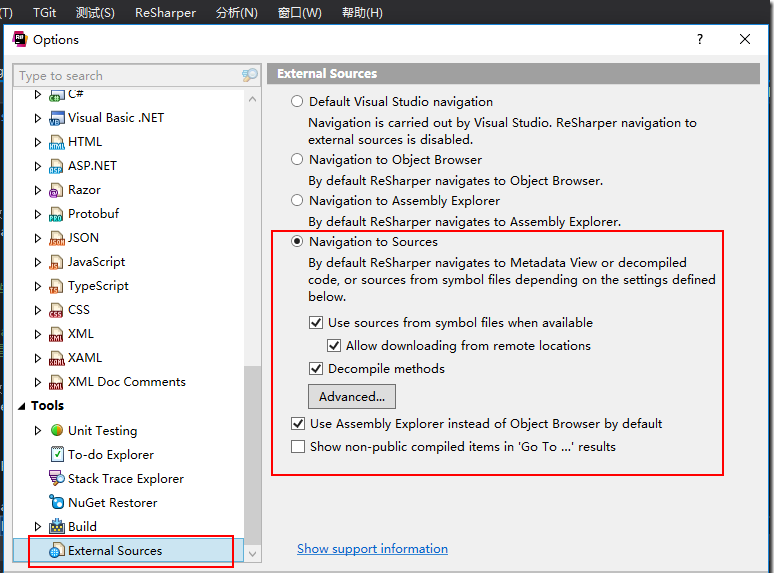Click the ASP.NET file icon
Image resolution: width=774 pixels, height=573 pixels.
point(56,166)
